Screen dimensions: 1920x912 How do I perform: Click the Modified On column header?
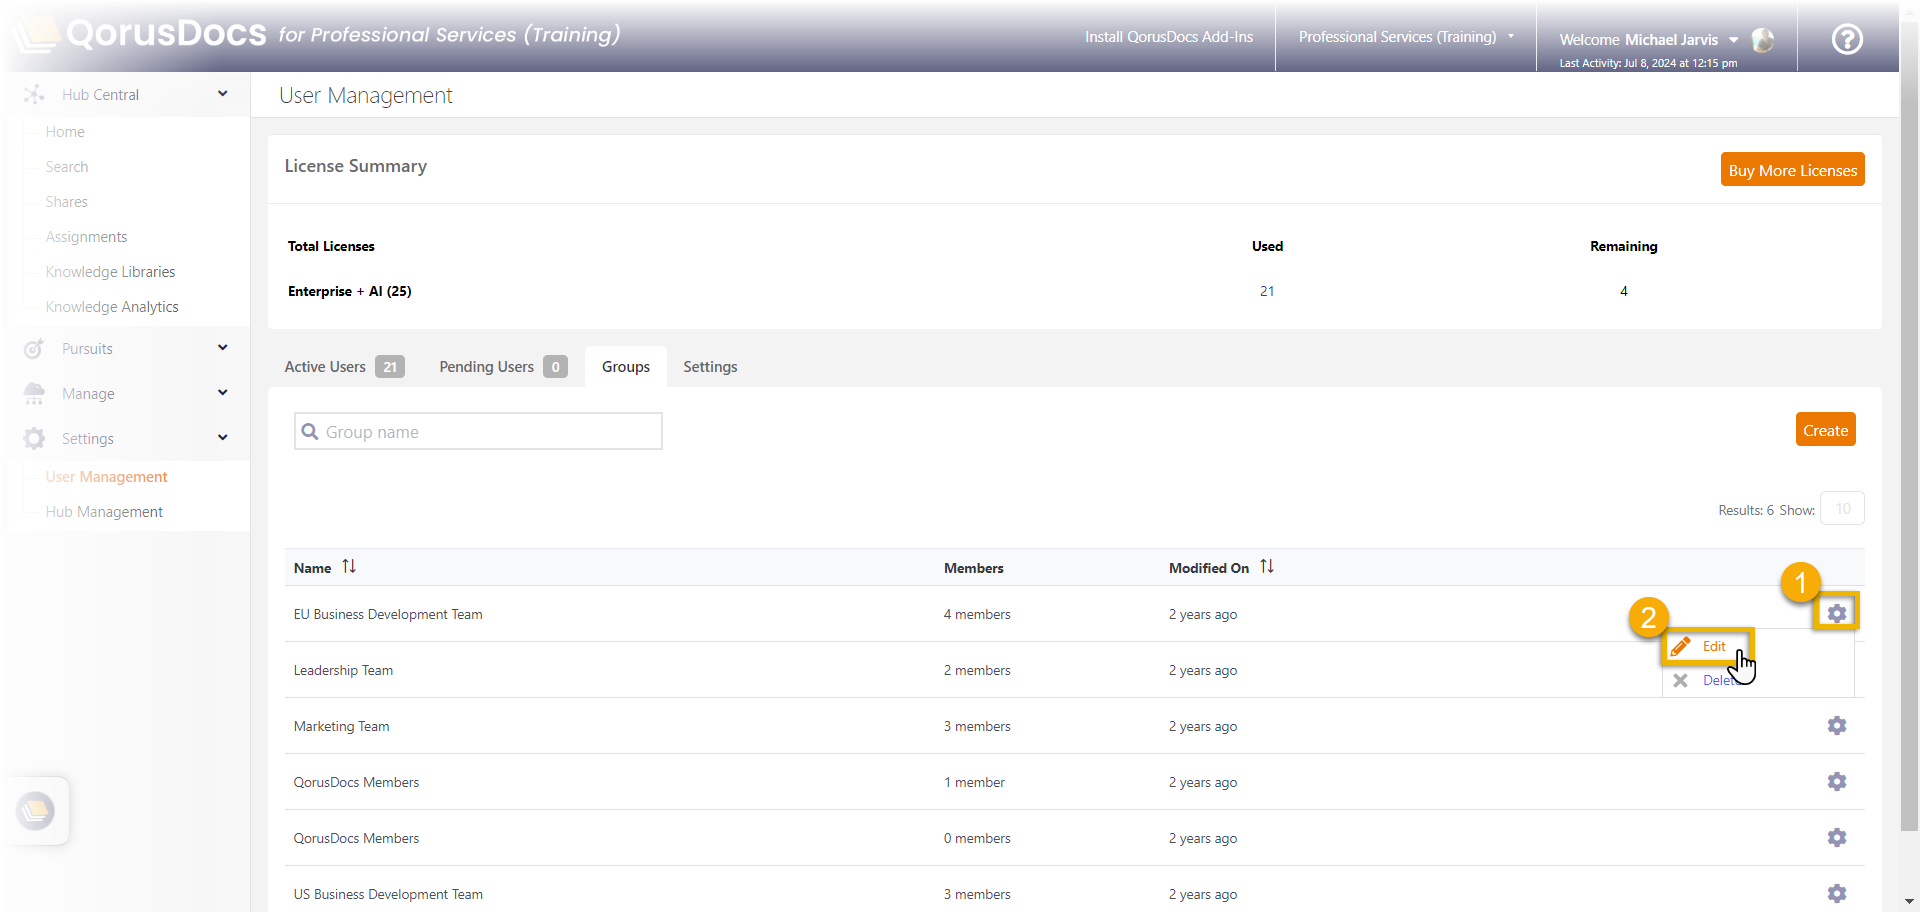1208,568
